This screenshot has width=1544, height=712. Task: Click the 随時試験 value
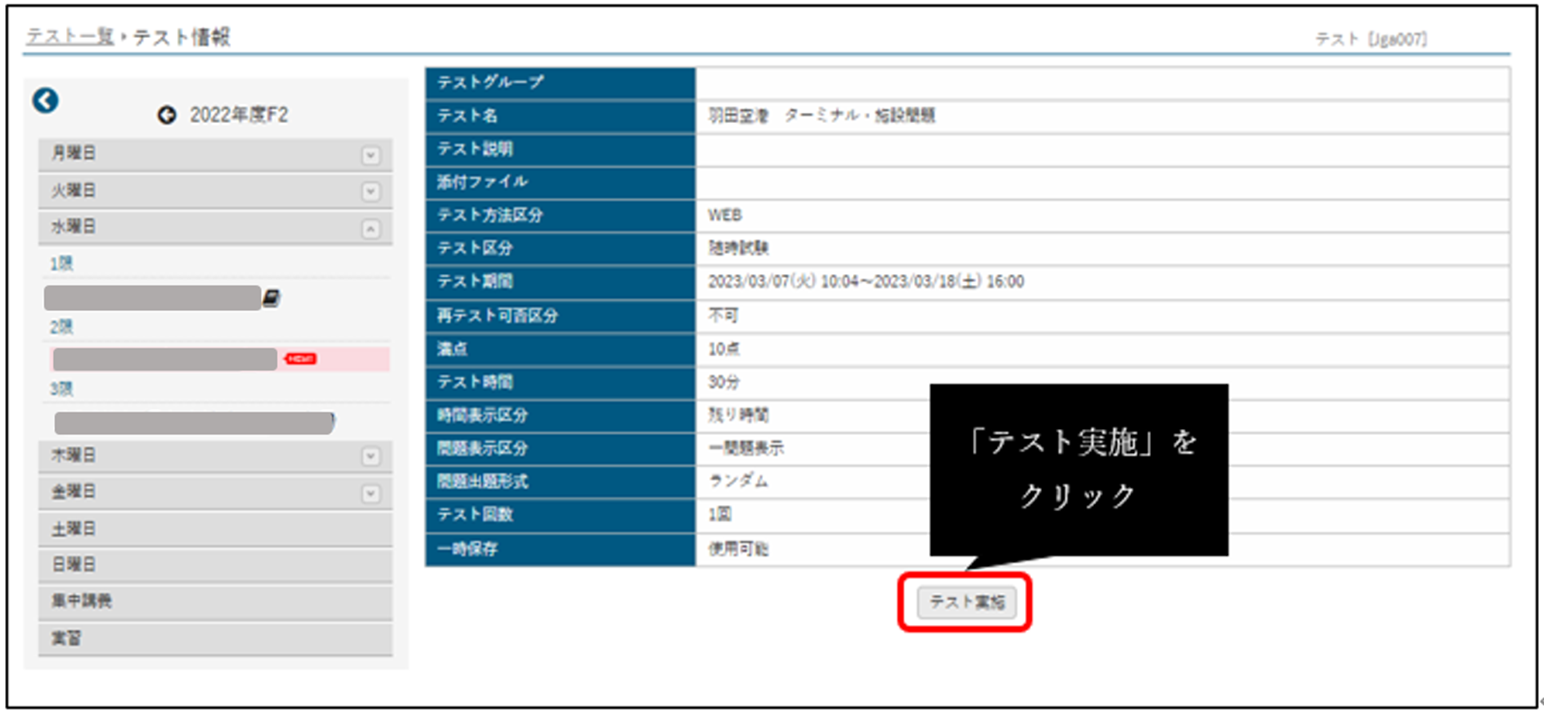[x=738, y=249]
